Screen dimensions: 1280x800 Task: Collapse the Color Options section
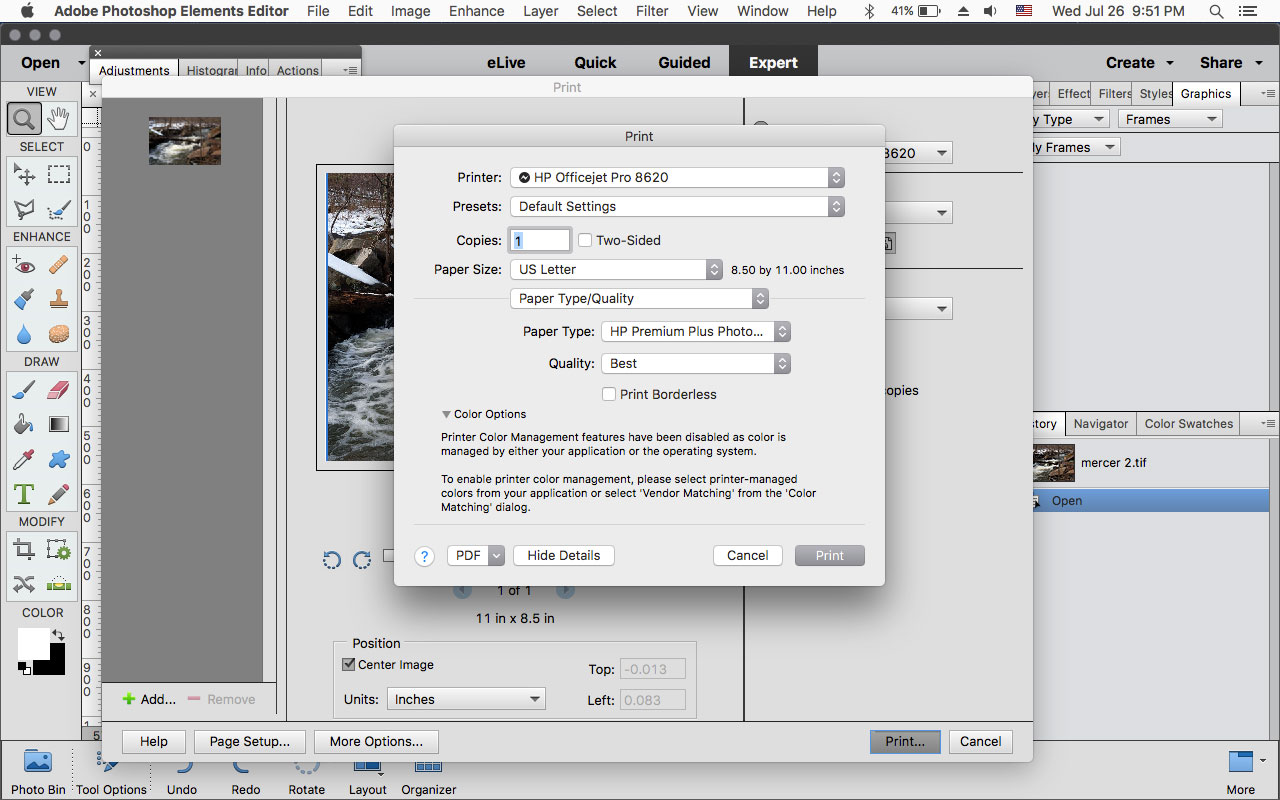click(447, 414)
